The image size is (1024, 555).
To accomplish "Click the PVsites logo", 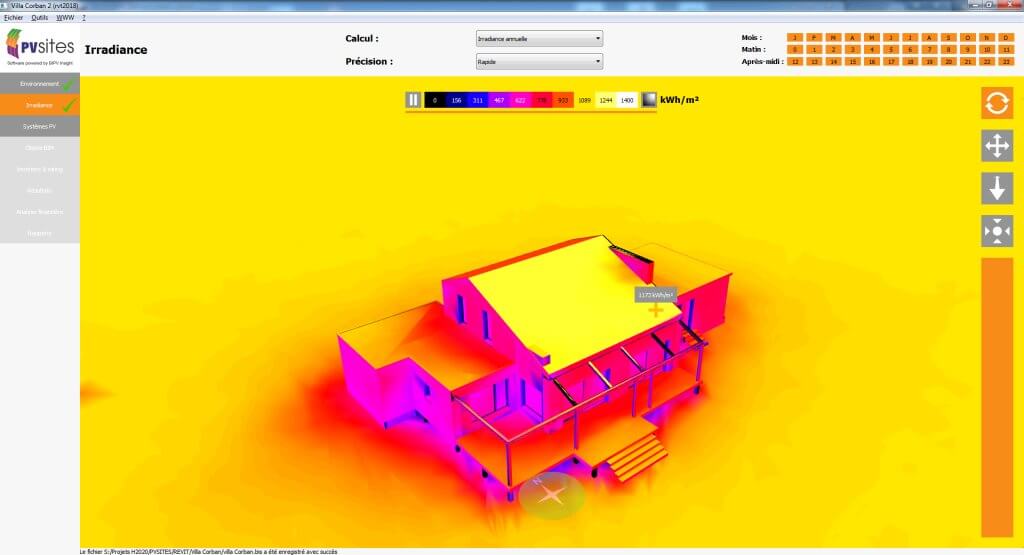I will point(40,46).
